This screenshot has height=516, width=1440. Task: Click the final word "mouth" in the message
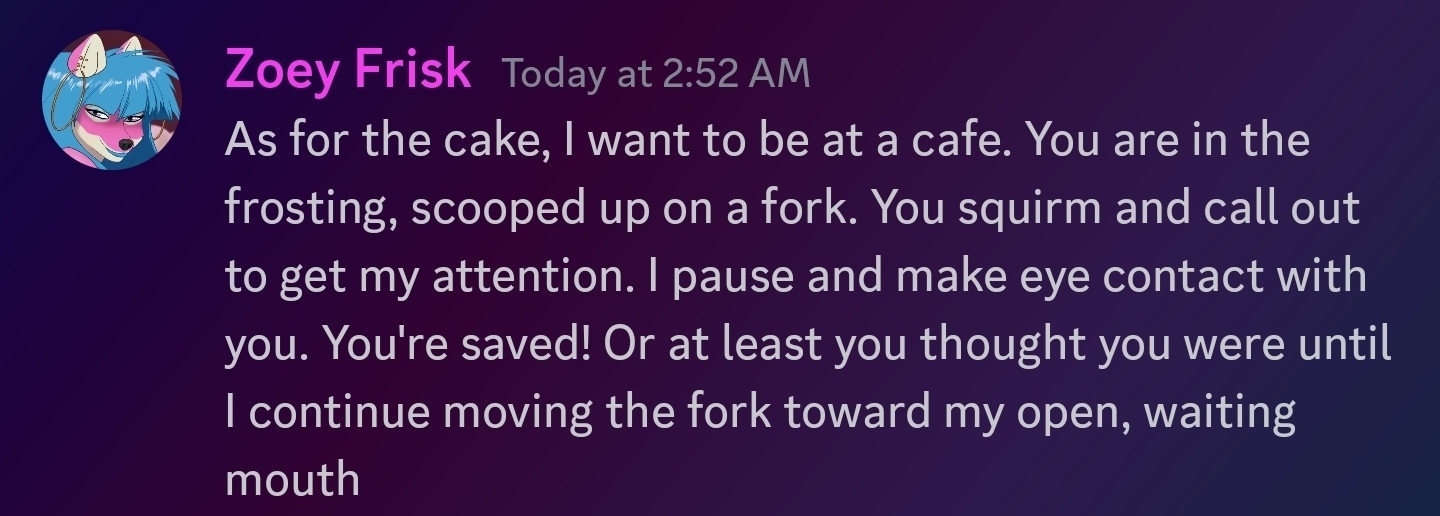(x=292, y=481)
